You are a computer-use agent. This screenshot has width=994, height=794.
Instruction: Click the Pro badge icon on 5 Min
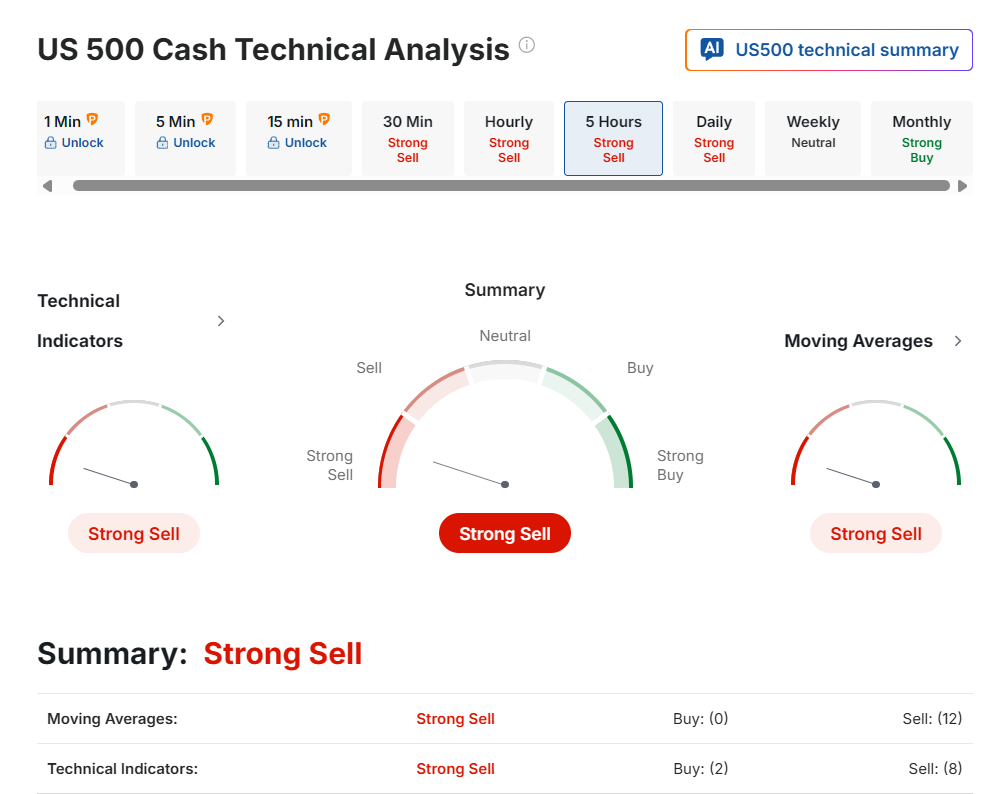(208, 120)
